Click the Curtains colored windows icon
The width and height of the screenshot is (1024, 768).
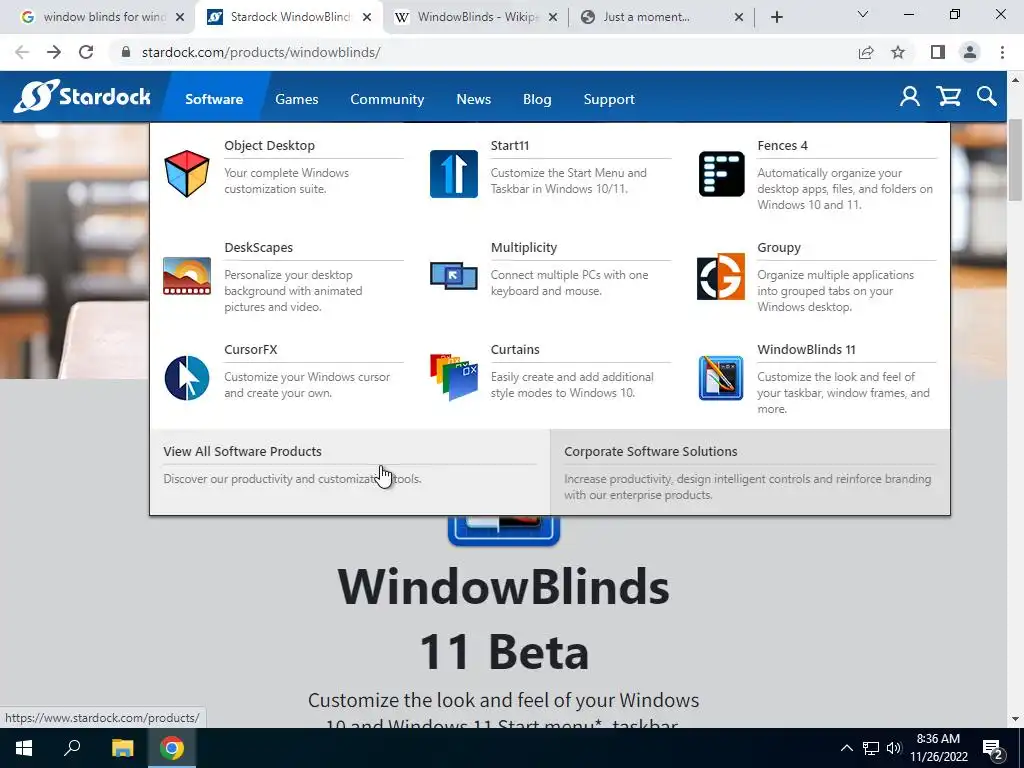click(x=454, y=377)
